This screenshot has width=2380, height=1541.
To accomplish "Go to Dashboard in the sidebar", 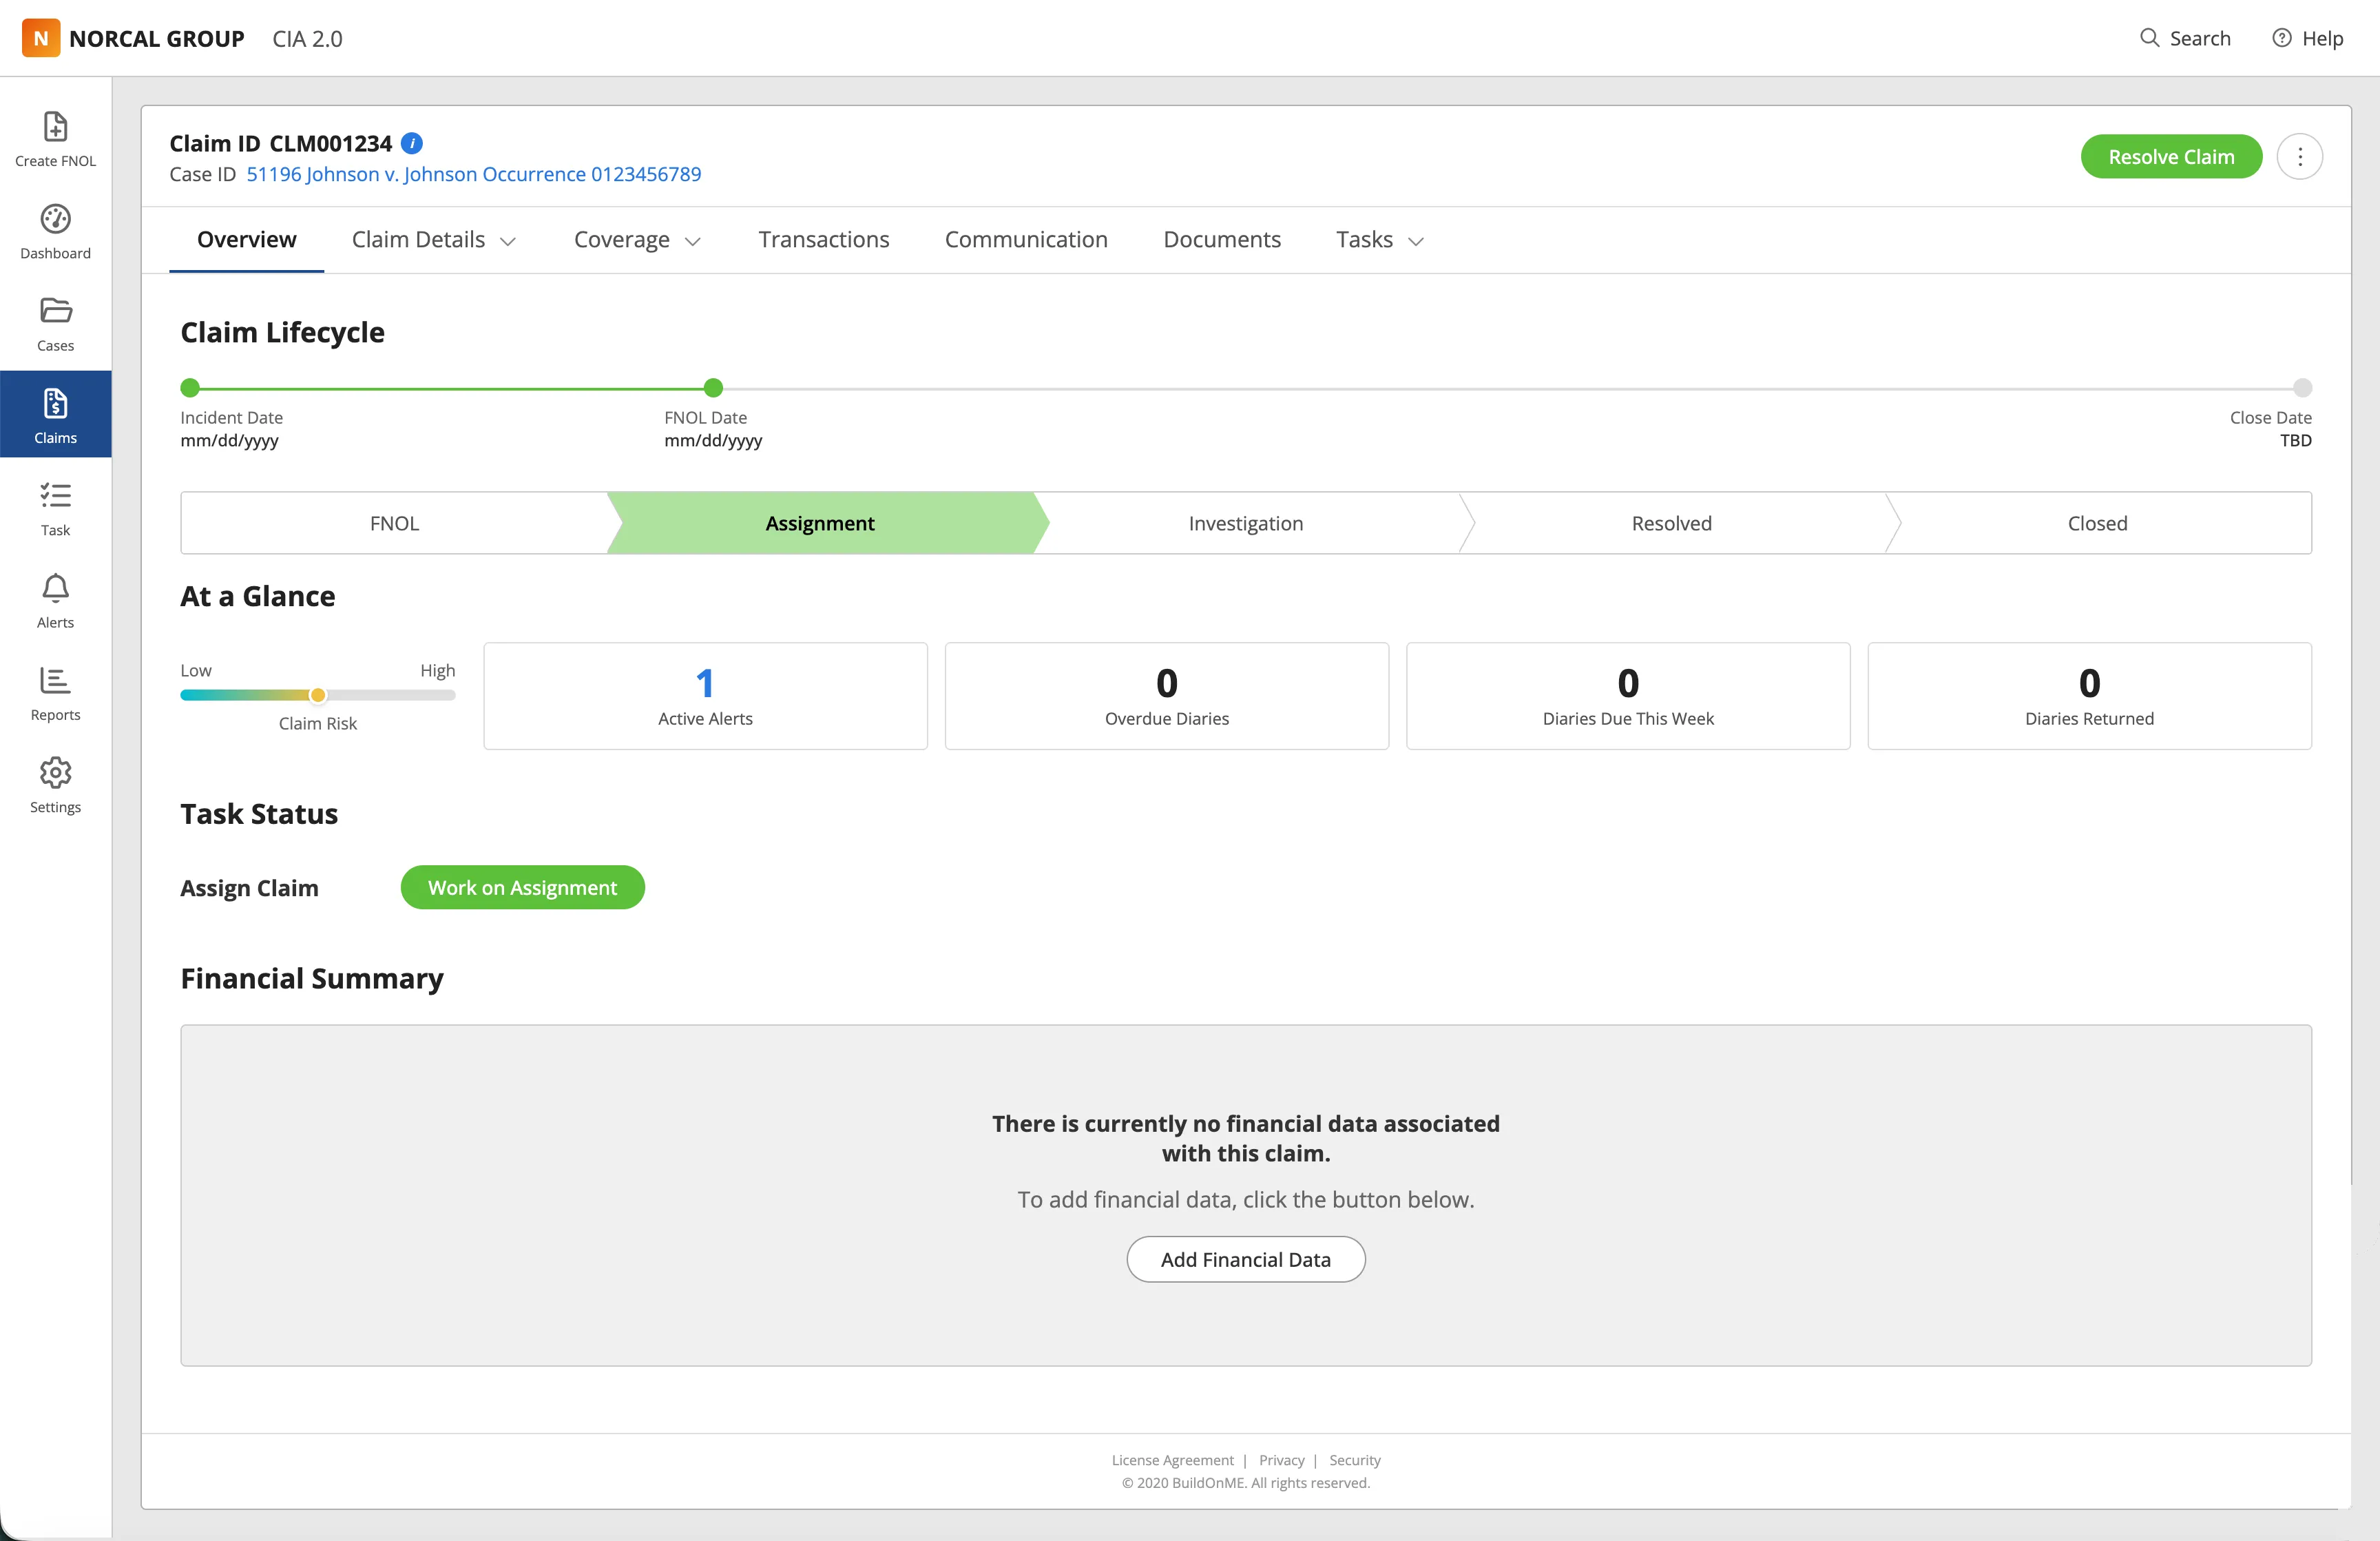I will coord(55,231).
